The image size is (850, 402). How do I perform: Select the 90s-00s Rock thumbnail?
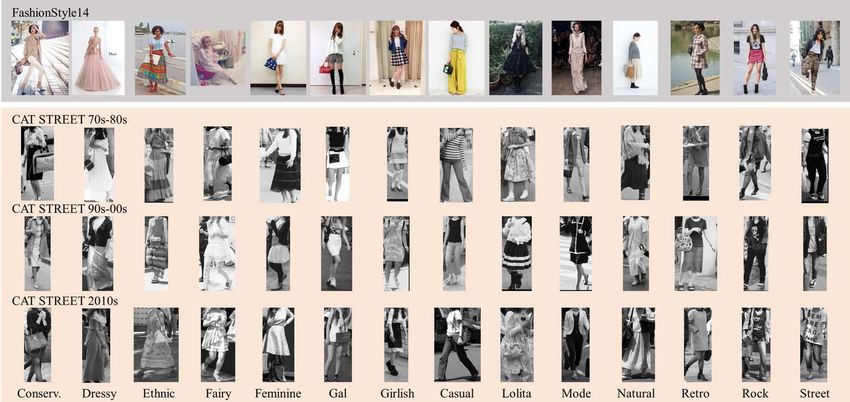coord(756,254)
